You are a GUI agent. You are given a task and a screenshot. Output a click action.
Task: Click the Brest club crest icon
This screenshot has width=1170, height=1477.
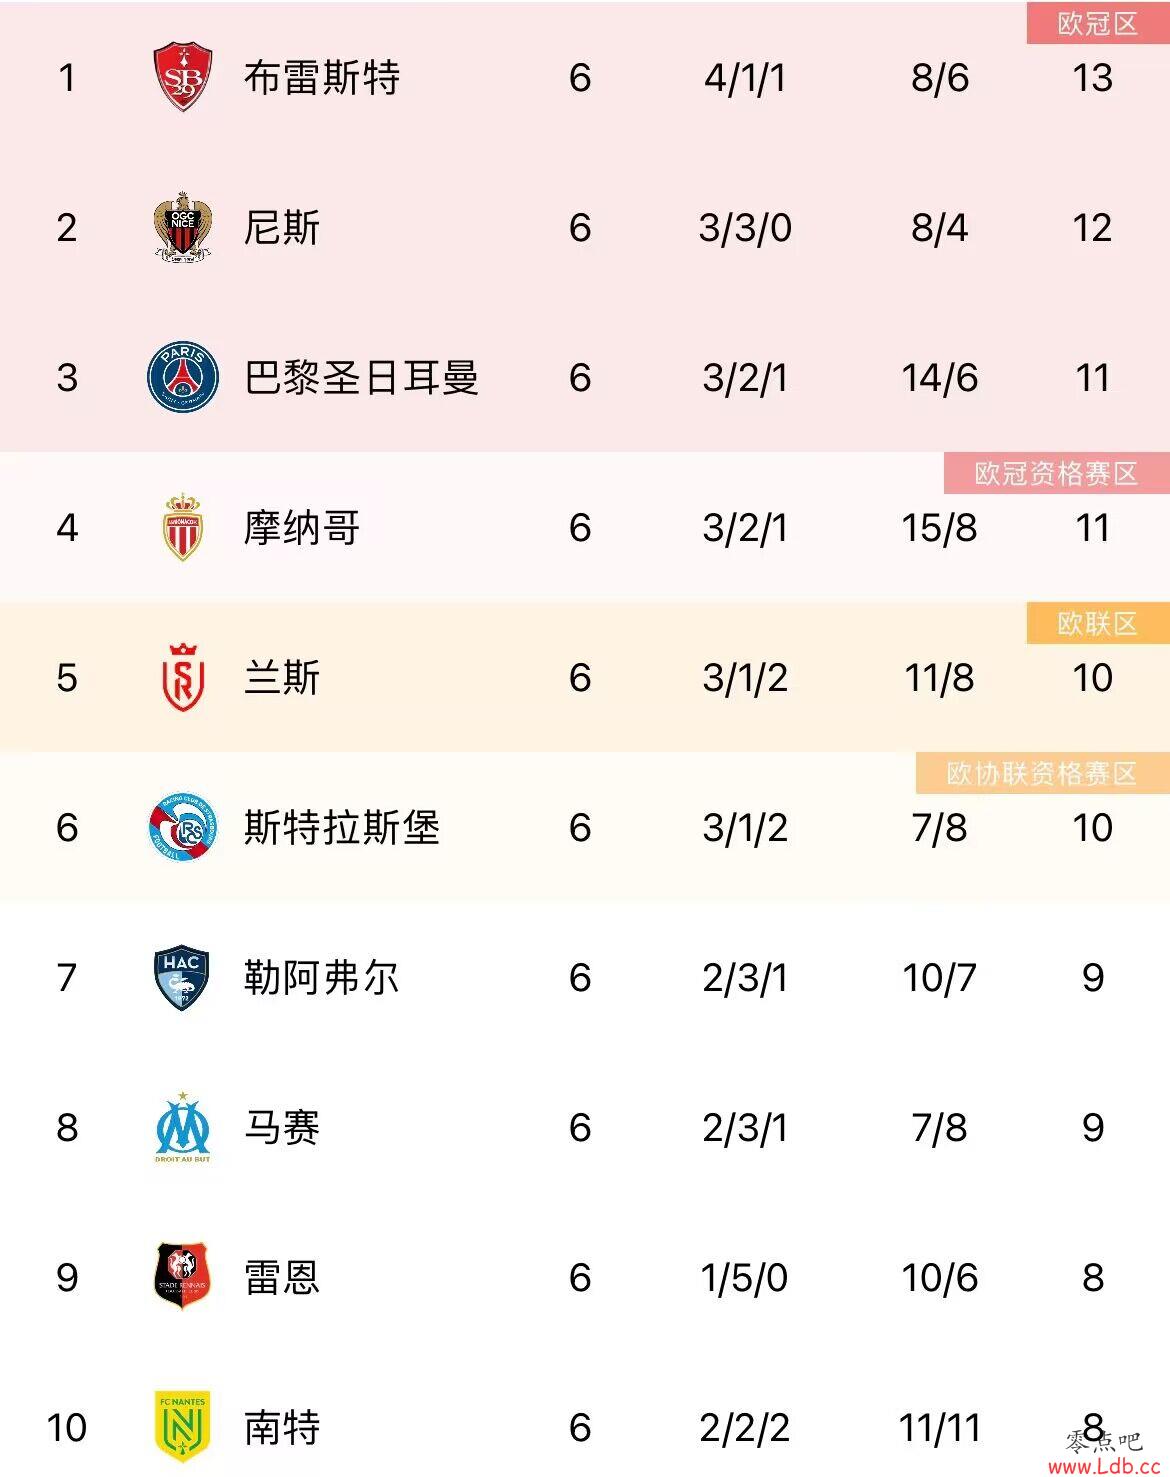pos(183,77)
